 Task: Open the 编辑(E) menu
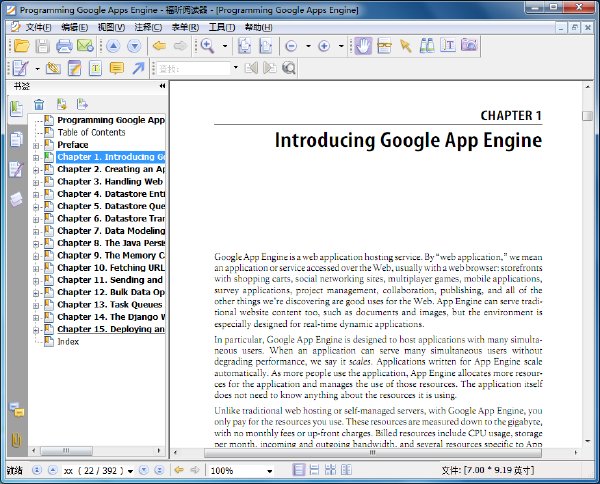coord(75,28)
